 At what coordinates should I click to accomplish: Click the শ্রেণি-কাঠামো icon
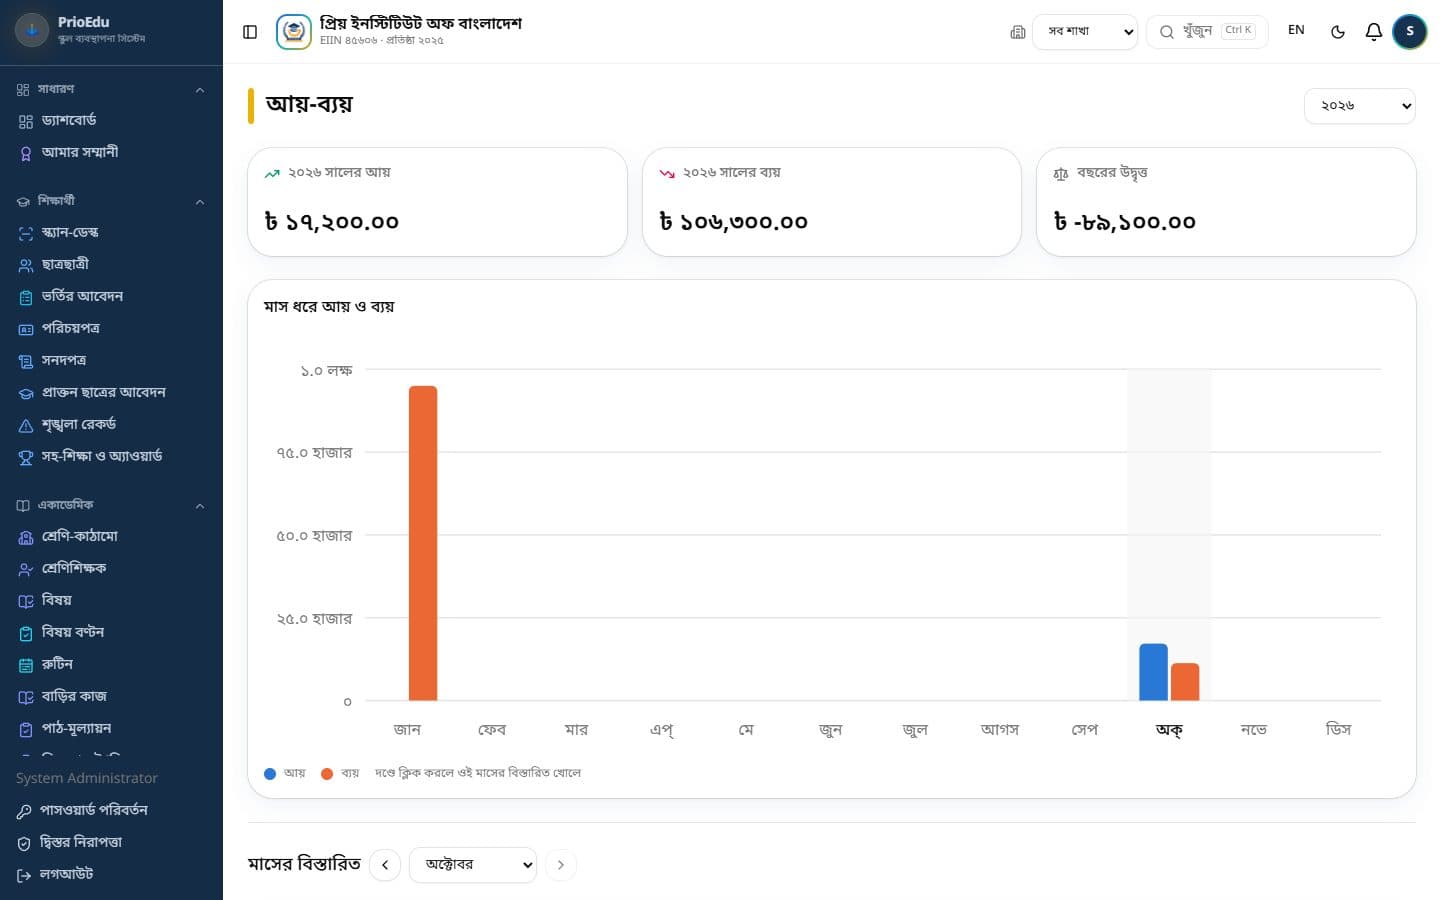click(x=26, y=537)
